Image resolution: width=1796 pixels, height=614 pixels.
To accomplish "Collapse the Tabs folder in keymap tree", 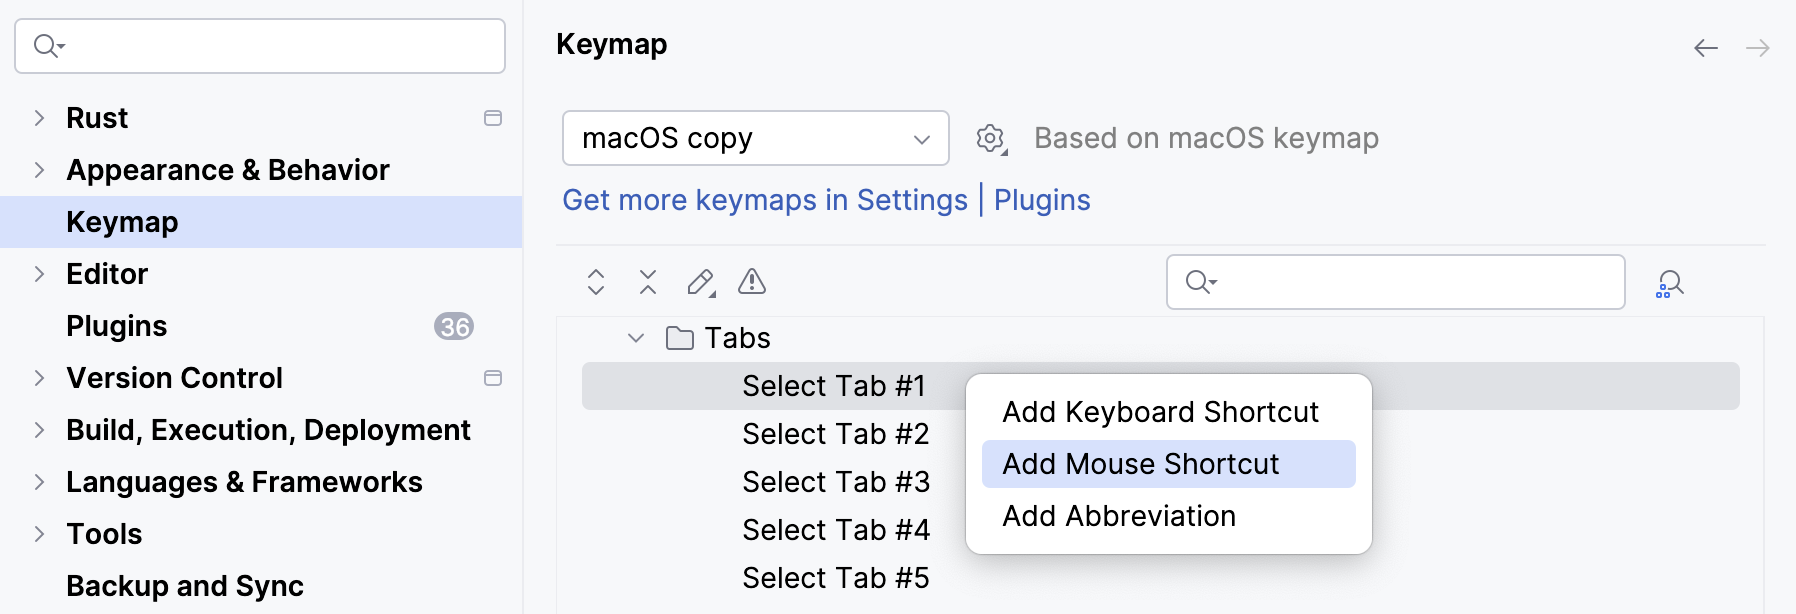I will (x=636, y=338).
